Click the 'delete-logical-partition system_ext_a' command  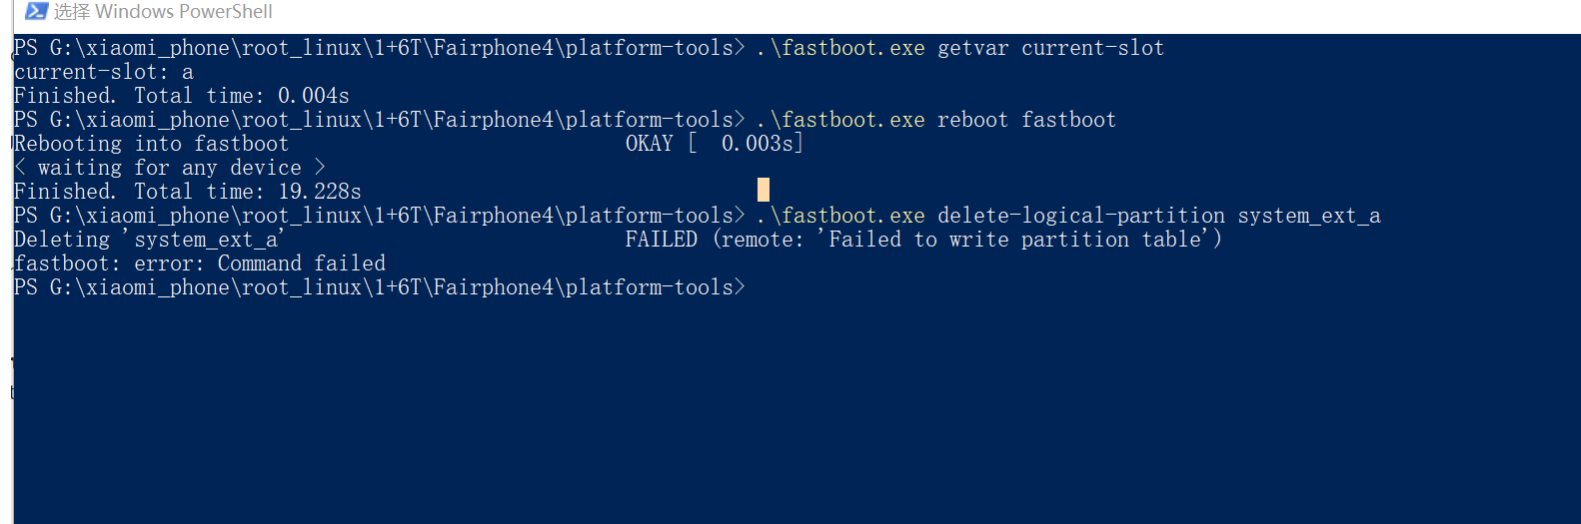1159,216
